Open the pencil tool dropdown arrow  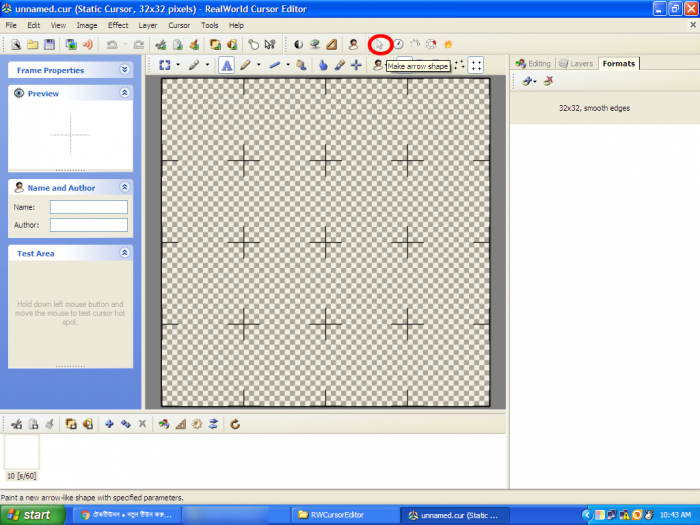coord(258,65)
